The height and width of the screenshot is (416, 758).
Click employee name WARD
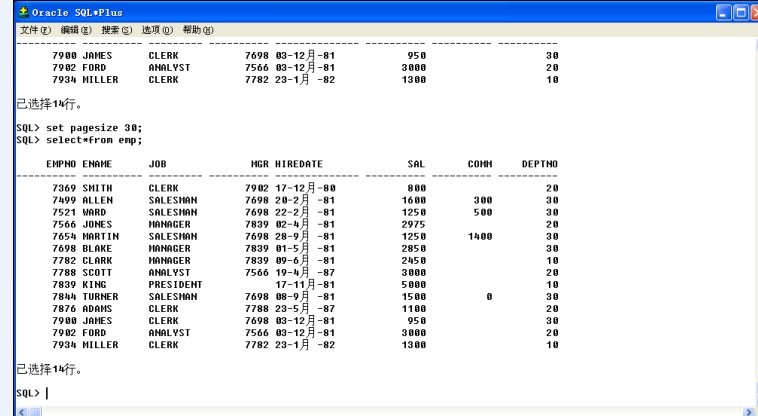pos(94,212)
